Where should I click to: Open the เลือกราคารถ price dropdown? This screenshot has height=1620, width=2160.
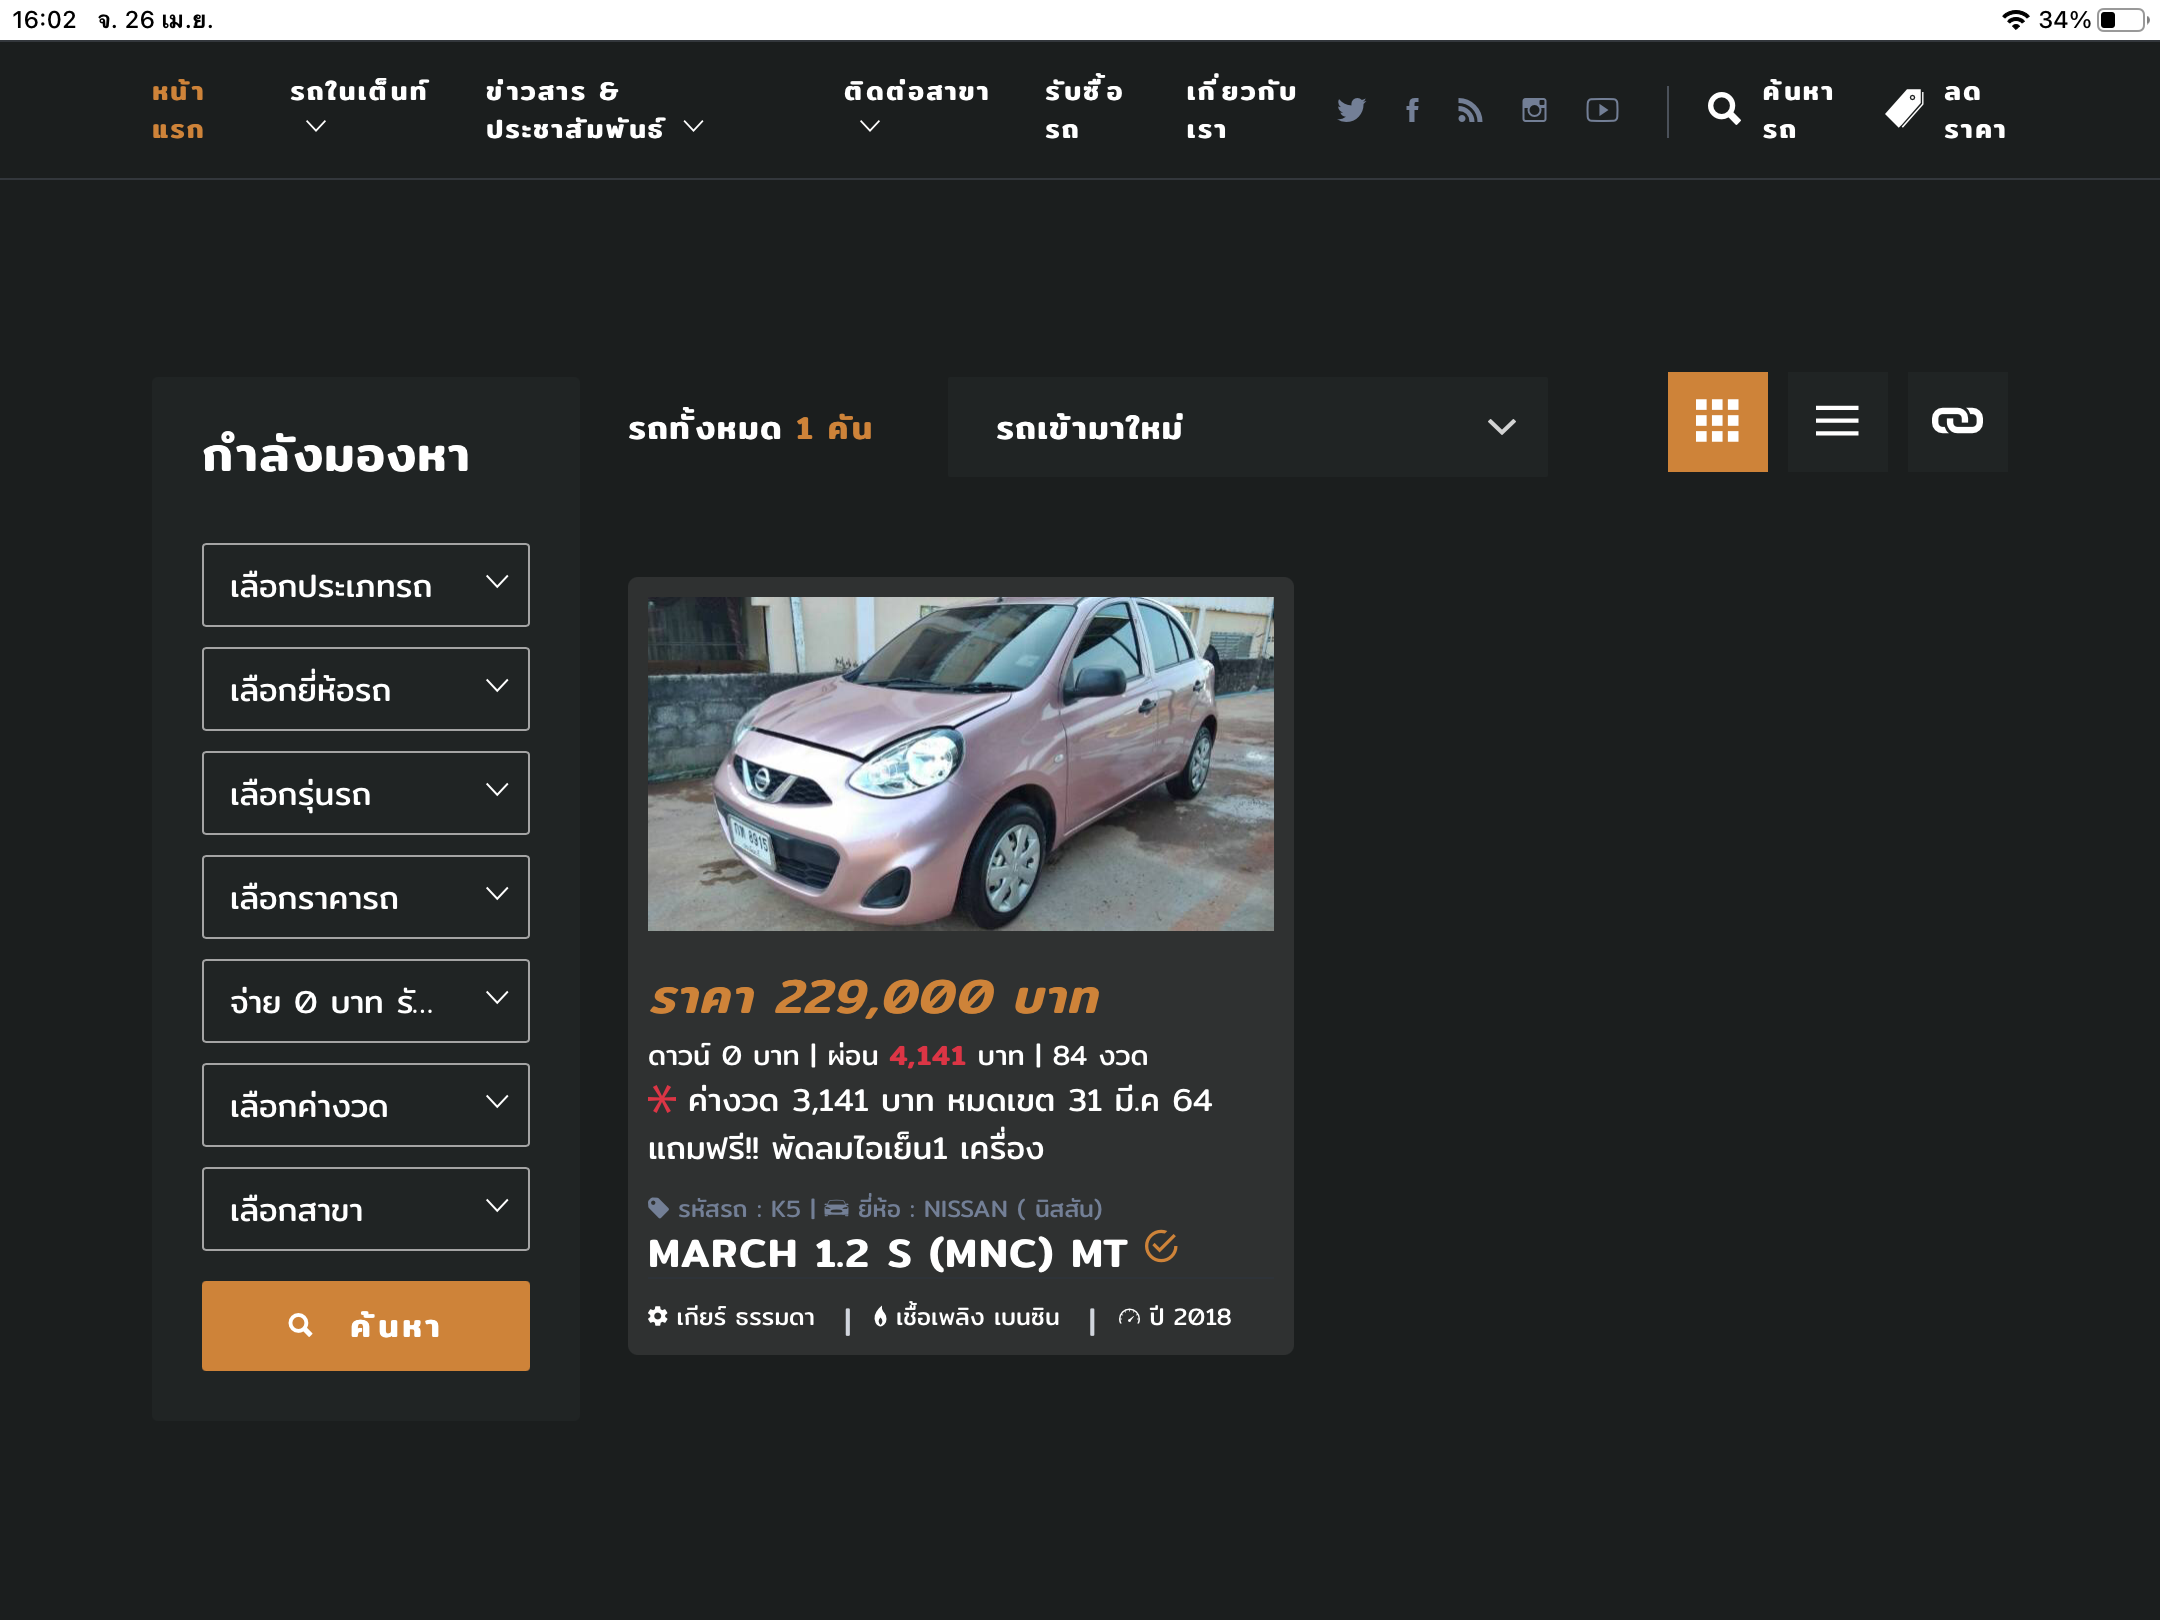366,897
